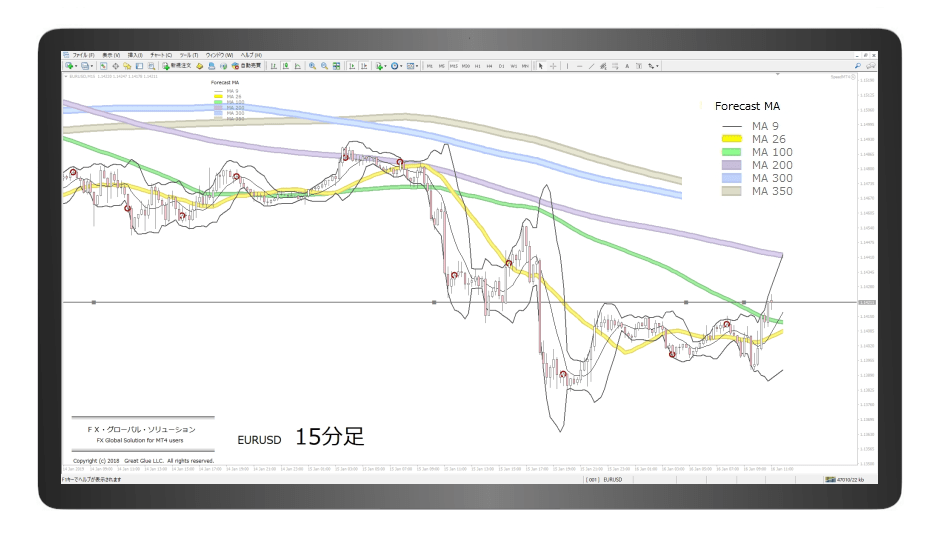Open the chat/community bubbles icon

coord(871,66)
